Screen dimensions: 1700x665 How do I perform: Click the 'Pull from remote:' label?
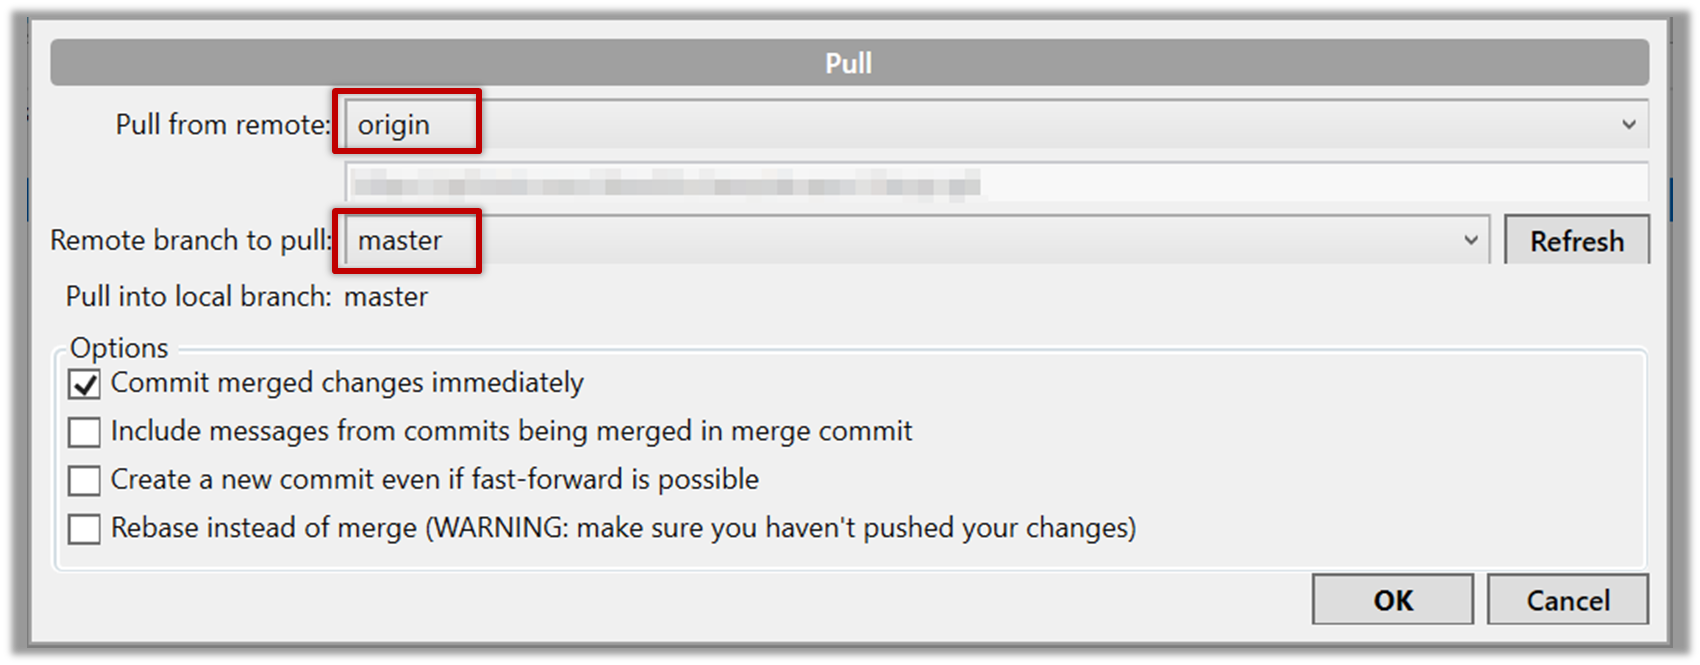tap(222, 125)
